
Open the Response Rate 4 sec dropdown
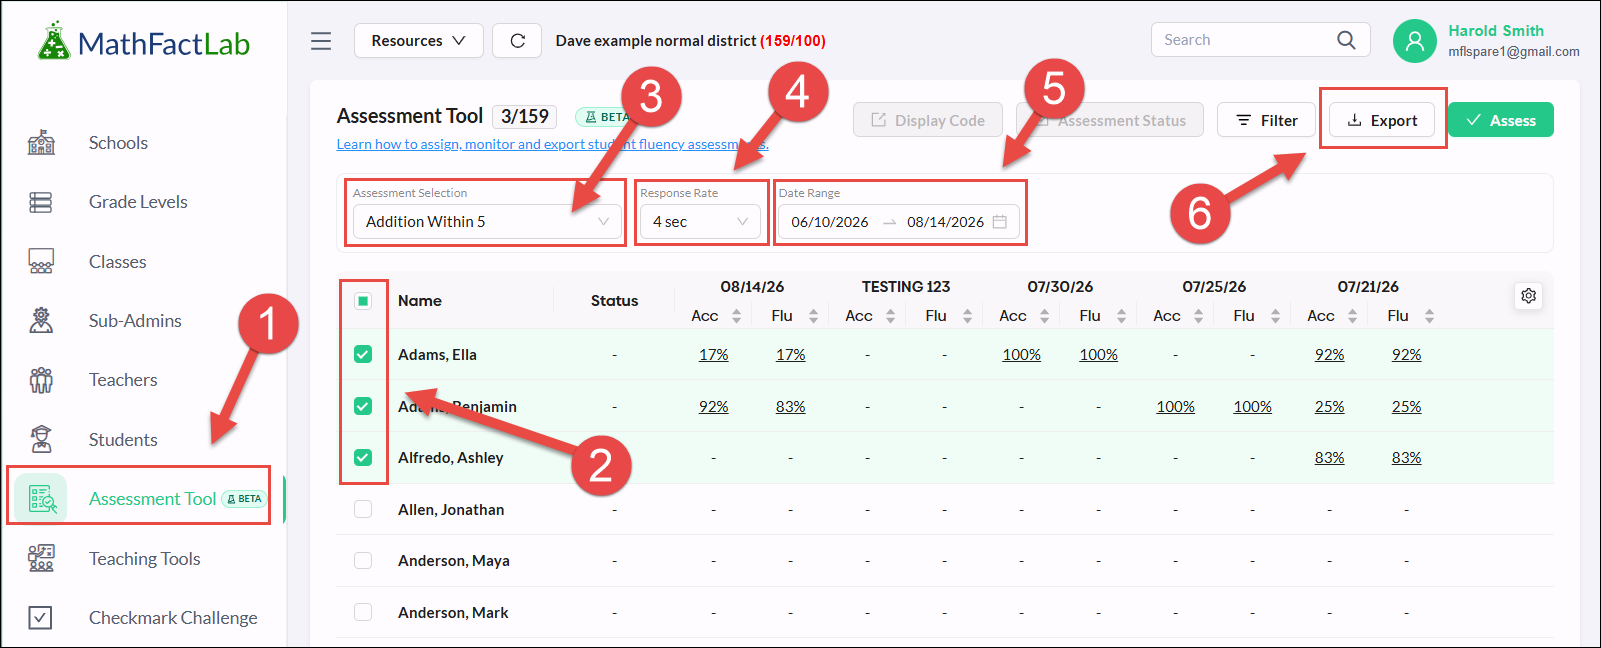(700, 222)
